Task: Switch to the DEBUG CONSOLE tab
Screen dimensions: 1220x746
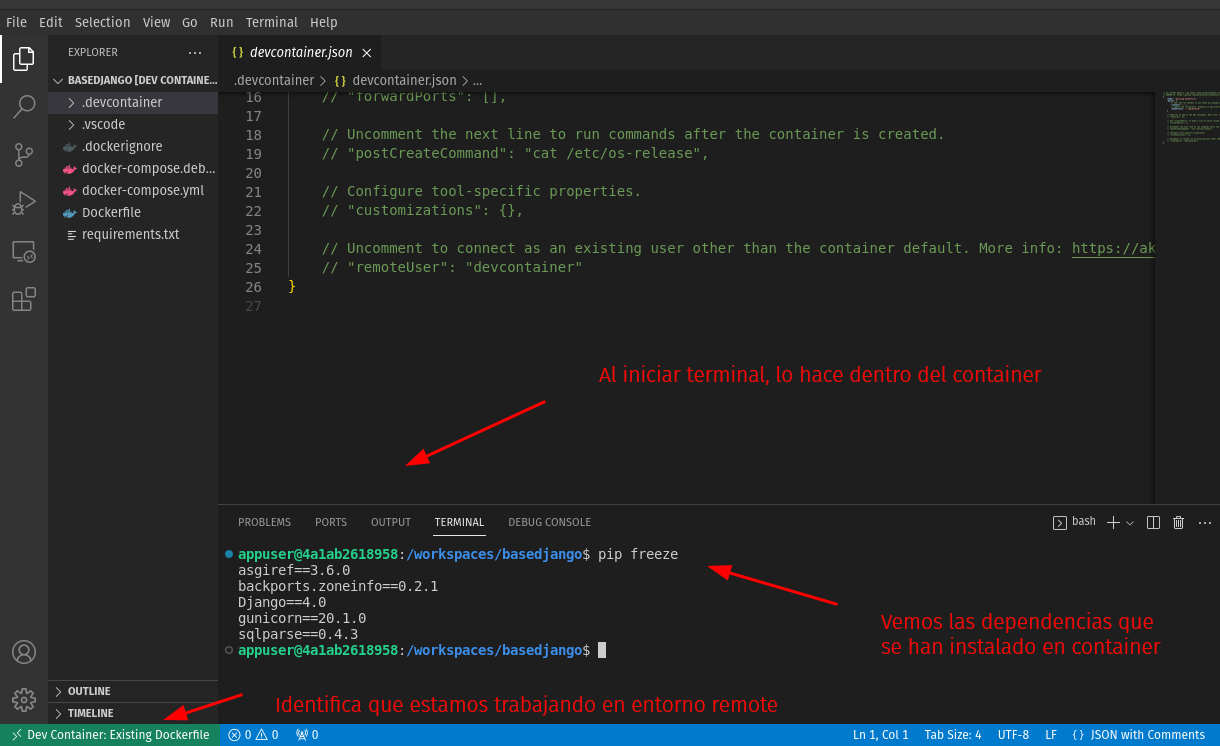Action: (x=549, y=522)
